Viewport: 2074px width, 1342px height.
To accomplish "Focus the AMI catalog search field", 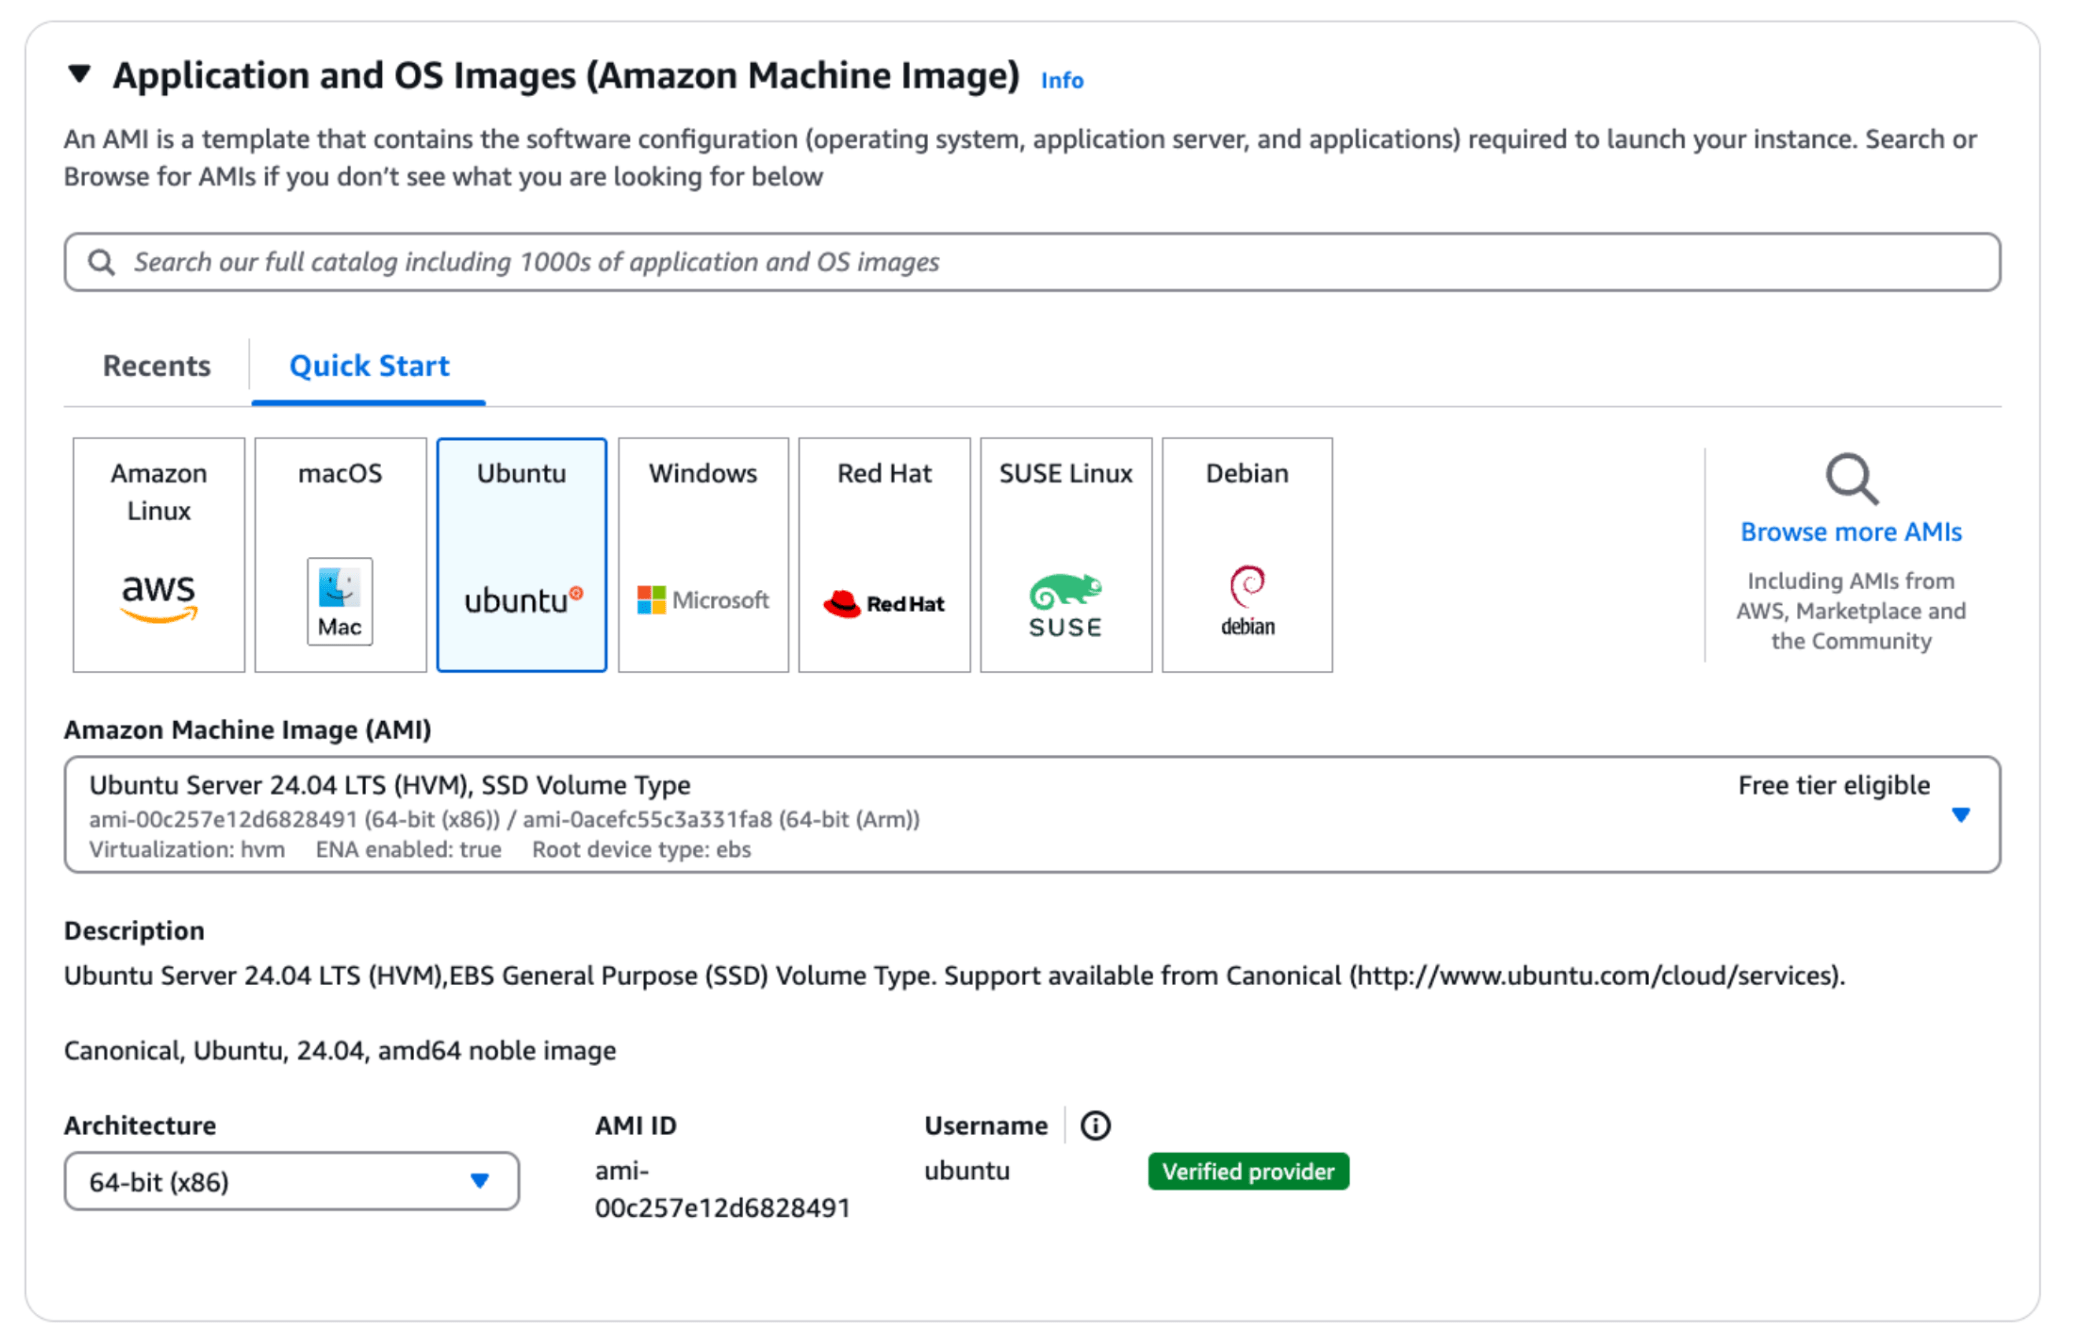I will click(x=1032, y=262).
